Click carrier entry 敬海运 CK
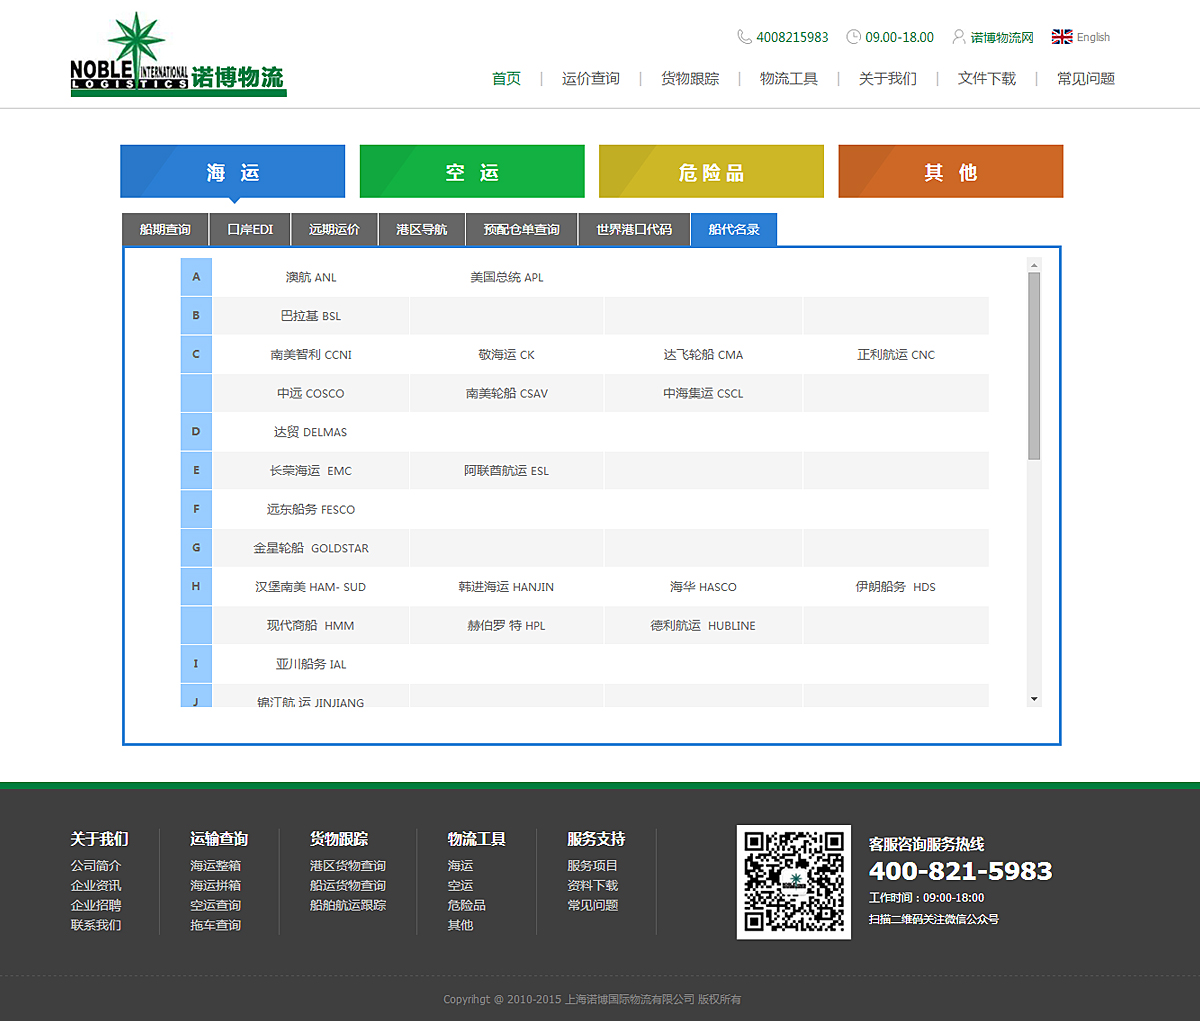1200x1021 pixels. pyautogui.click(x=507, y=355)
